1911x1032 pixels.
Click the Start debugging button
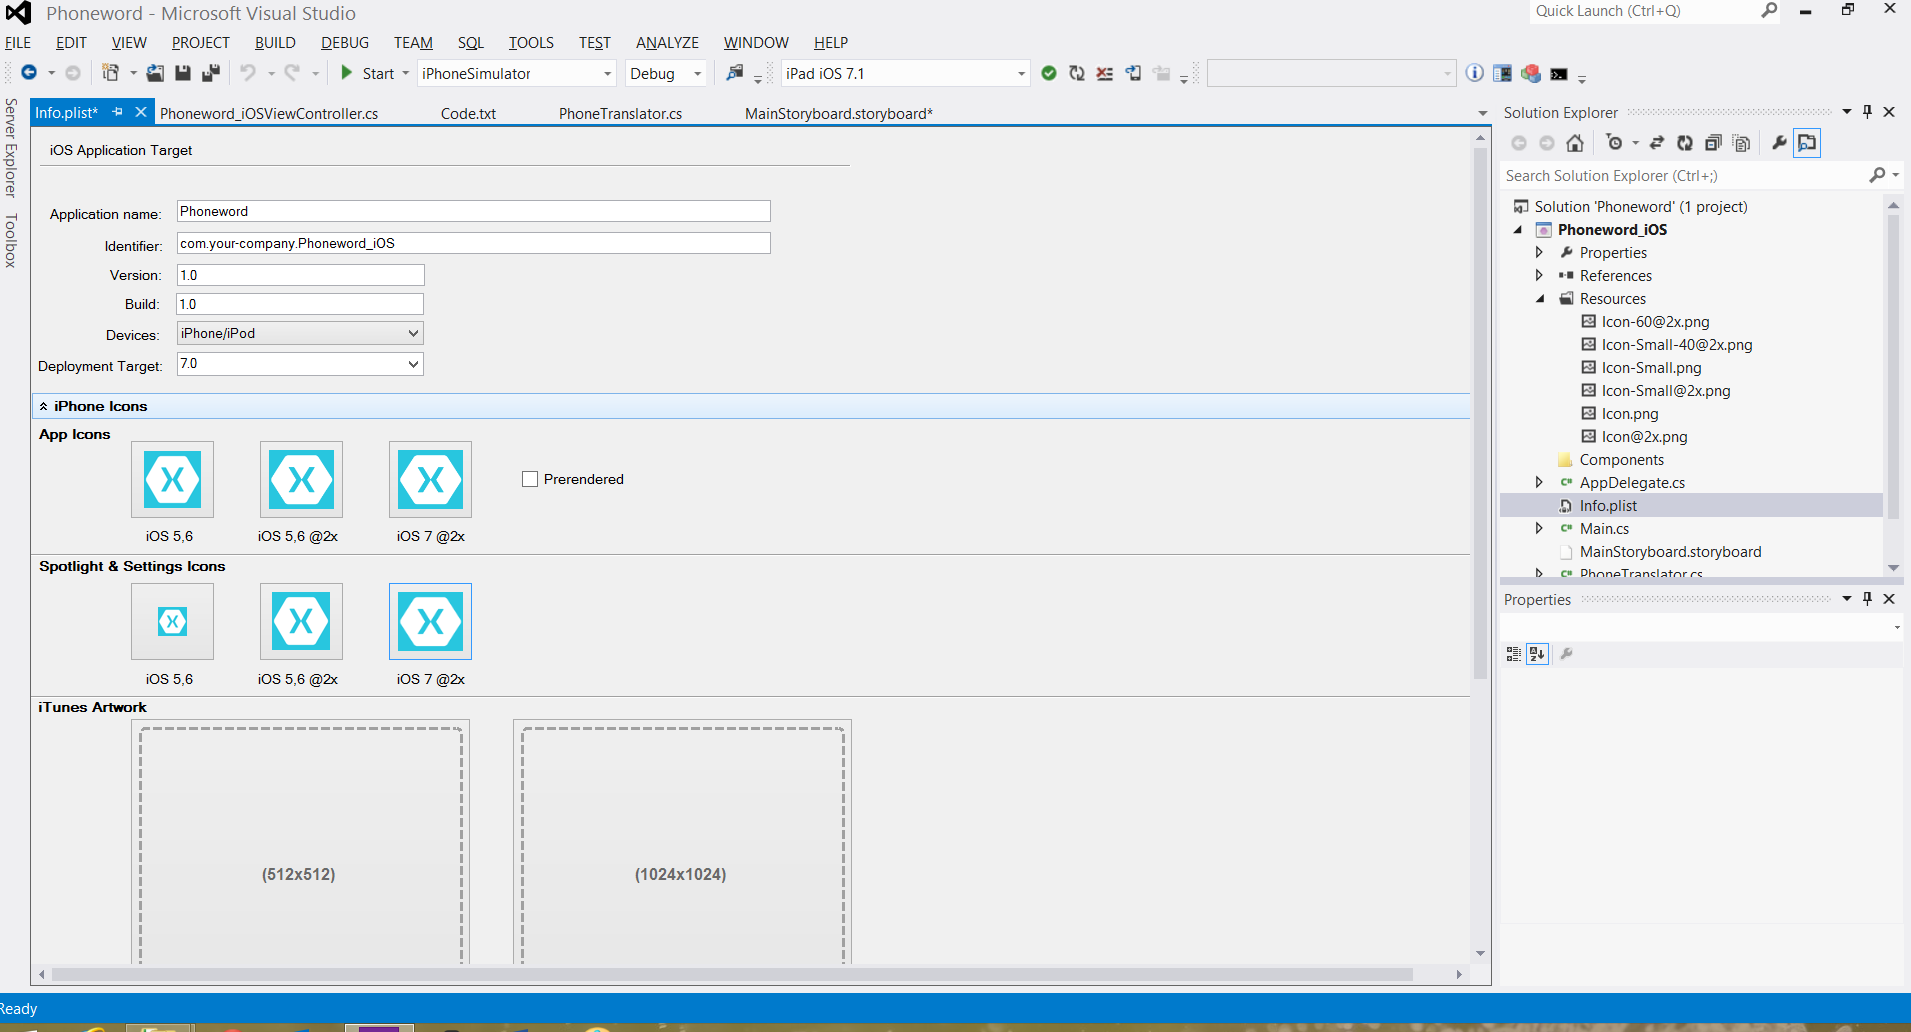tap(368, 73)
